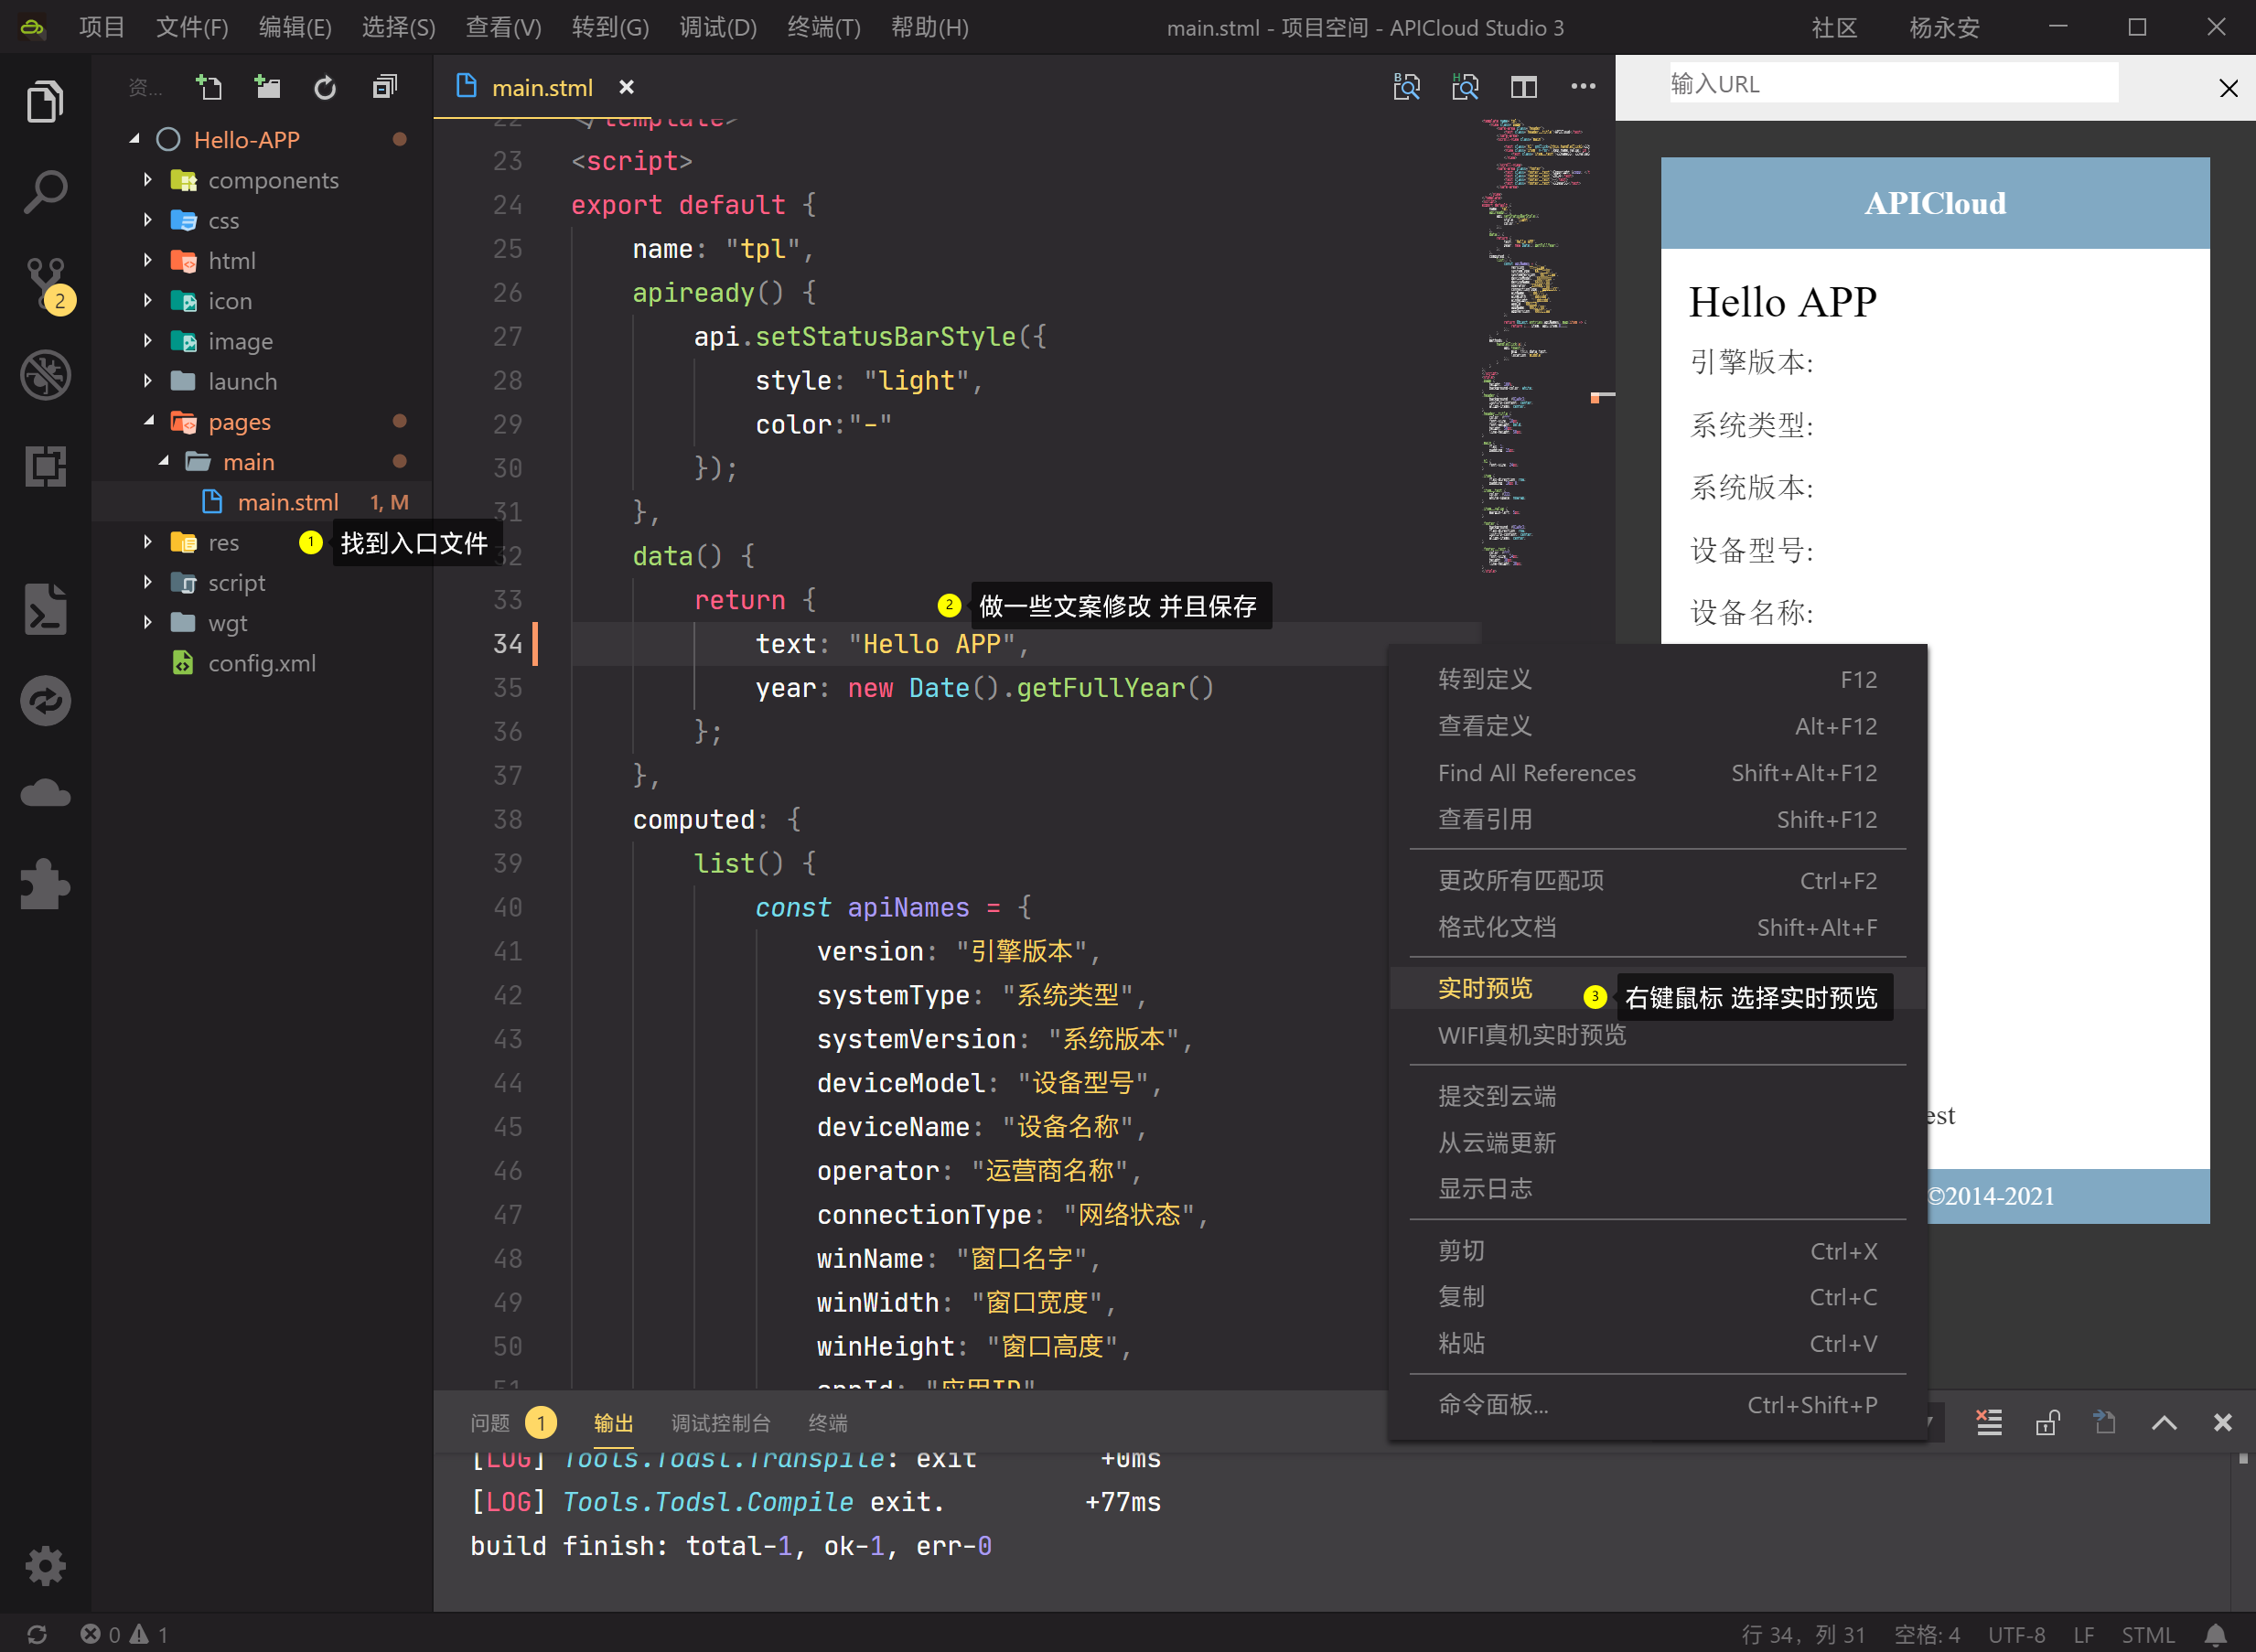Image resolution: width=2256 pixels, height=1652 pixels.
Task: Collapse all folders in explorer
Action: click(x=384, y=87)
